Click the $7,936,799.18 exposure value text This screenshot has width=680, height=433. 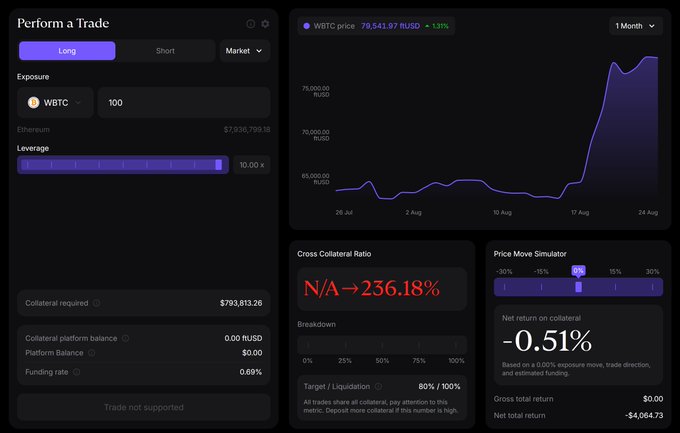(x=247, y=129)
